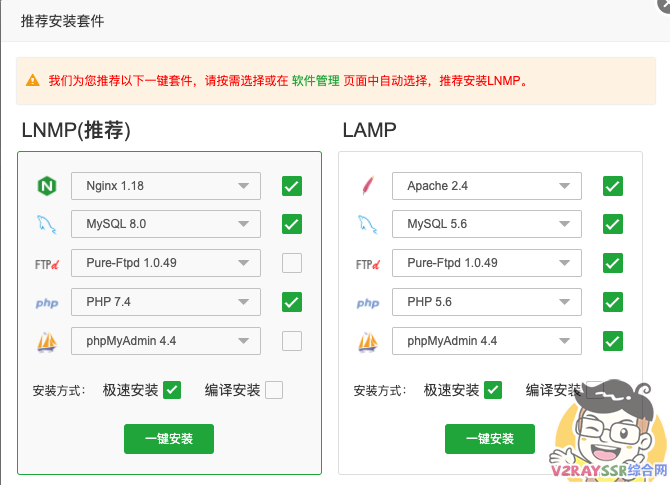
Task: Click the MySQL dolphin icon in LNMP
Action: [x=46, y=224]
